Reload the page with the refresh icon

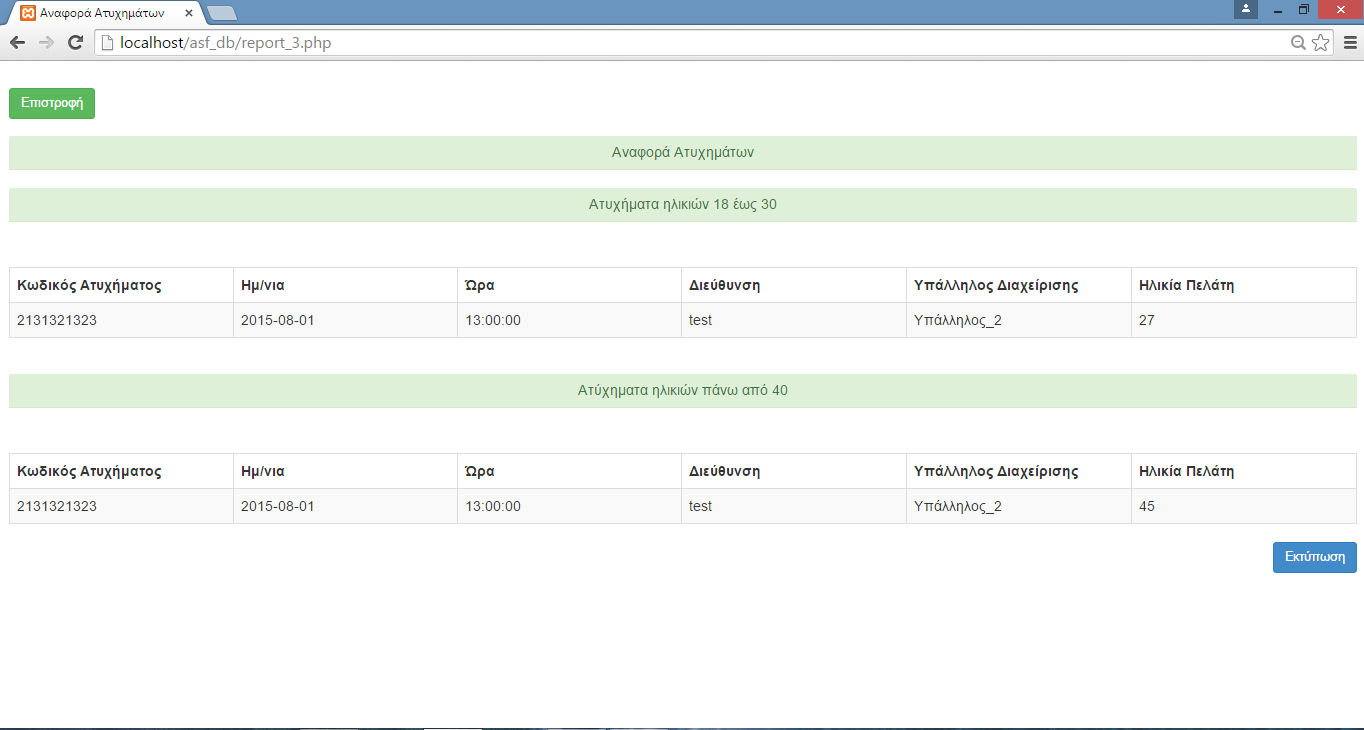(75, 43)
